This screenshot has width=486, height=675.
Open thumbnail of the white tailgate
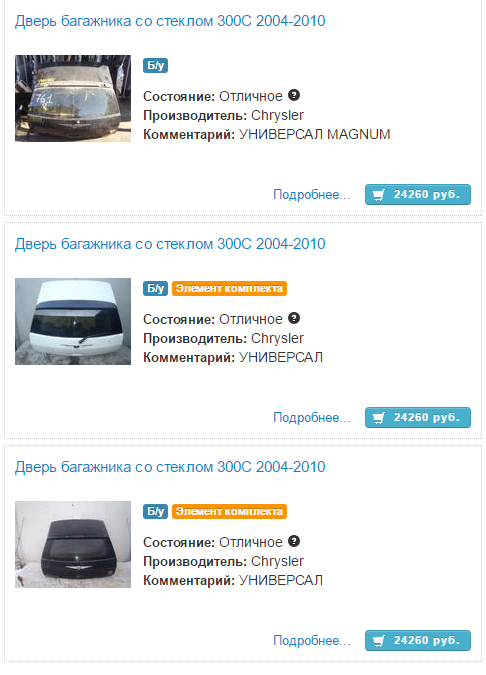tap(73, 321)
